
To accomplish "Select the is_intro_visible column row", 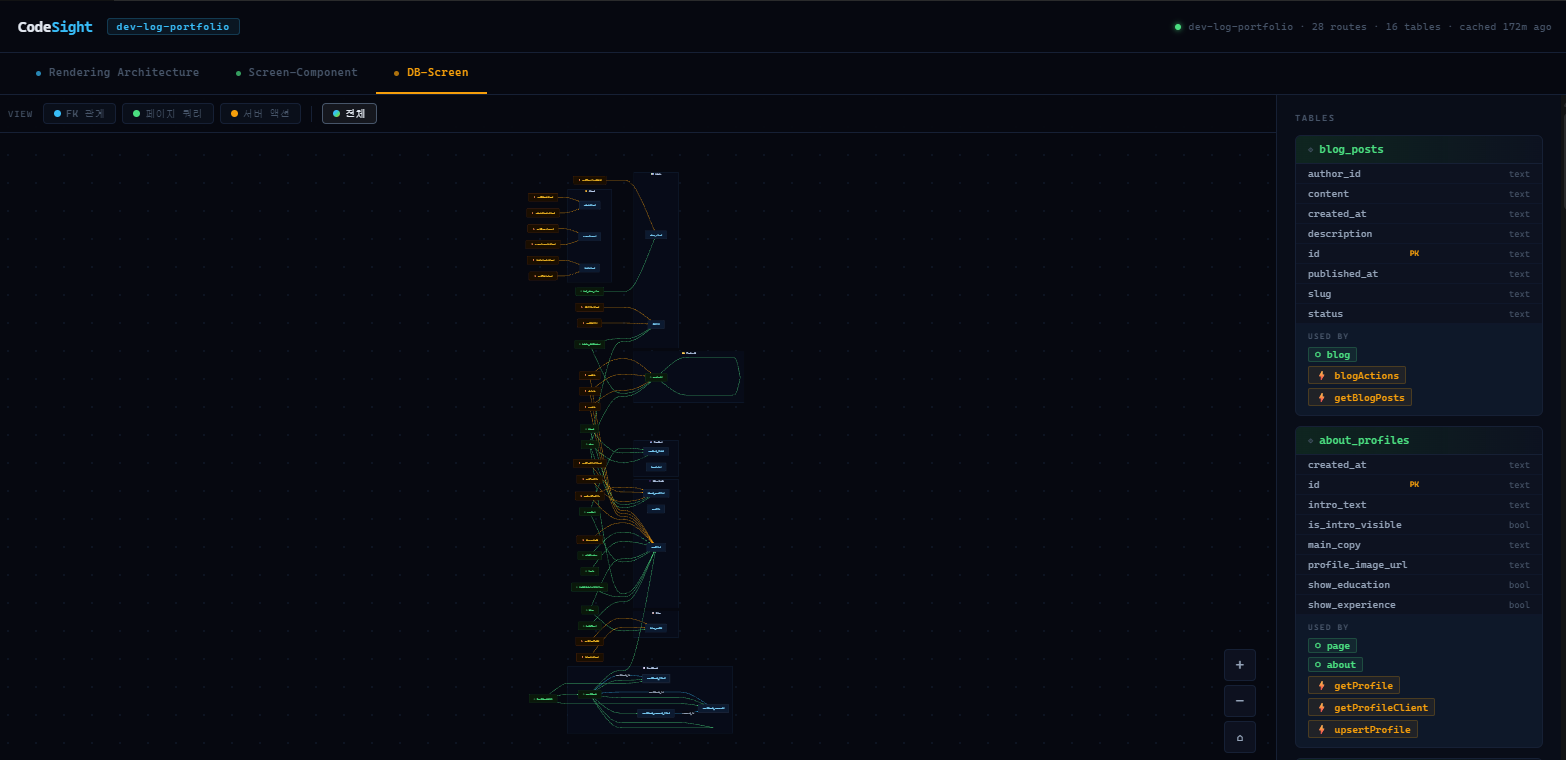I will coord(1419,525).
